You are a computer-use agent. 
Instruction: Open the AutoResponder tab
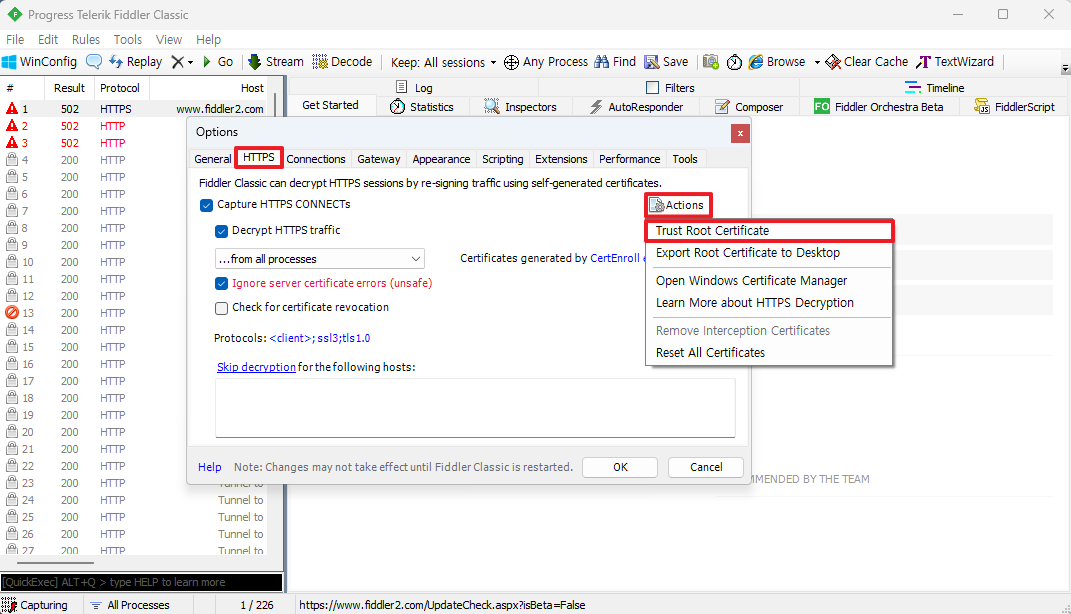pyautogui.click(x=636, y=107)
